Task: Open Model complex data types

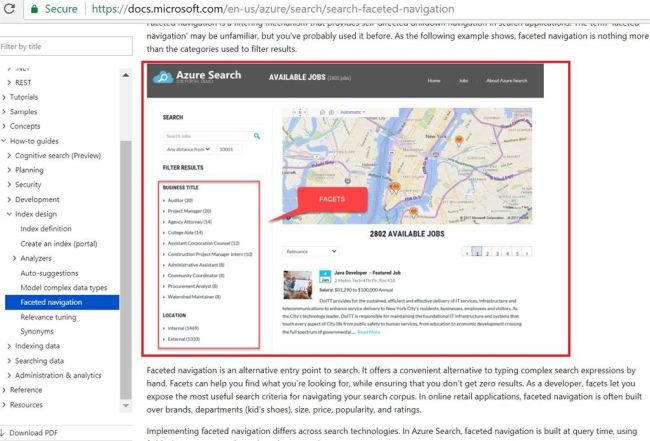Action: pos(64,288)
